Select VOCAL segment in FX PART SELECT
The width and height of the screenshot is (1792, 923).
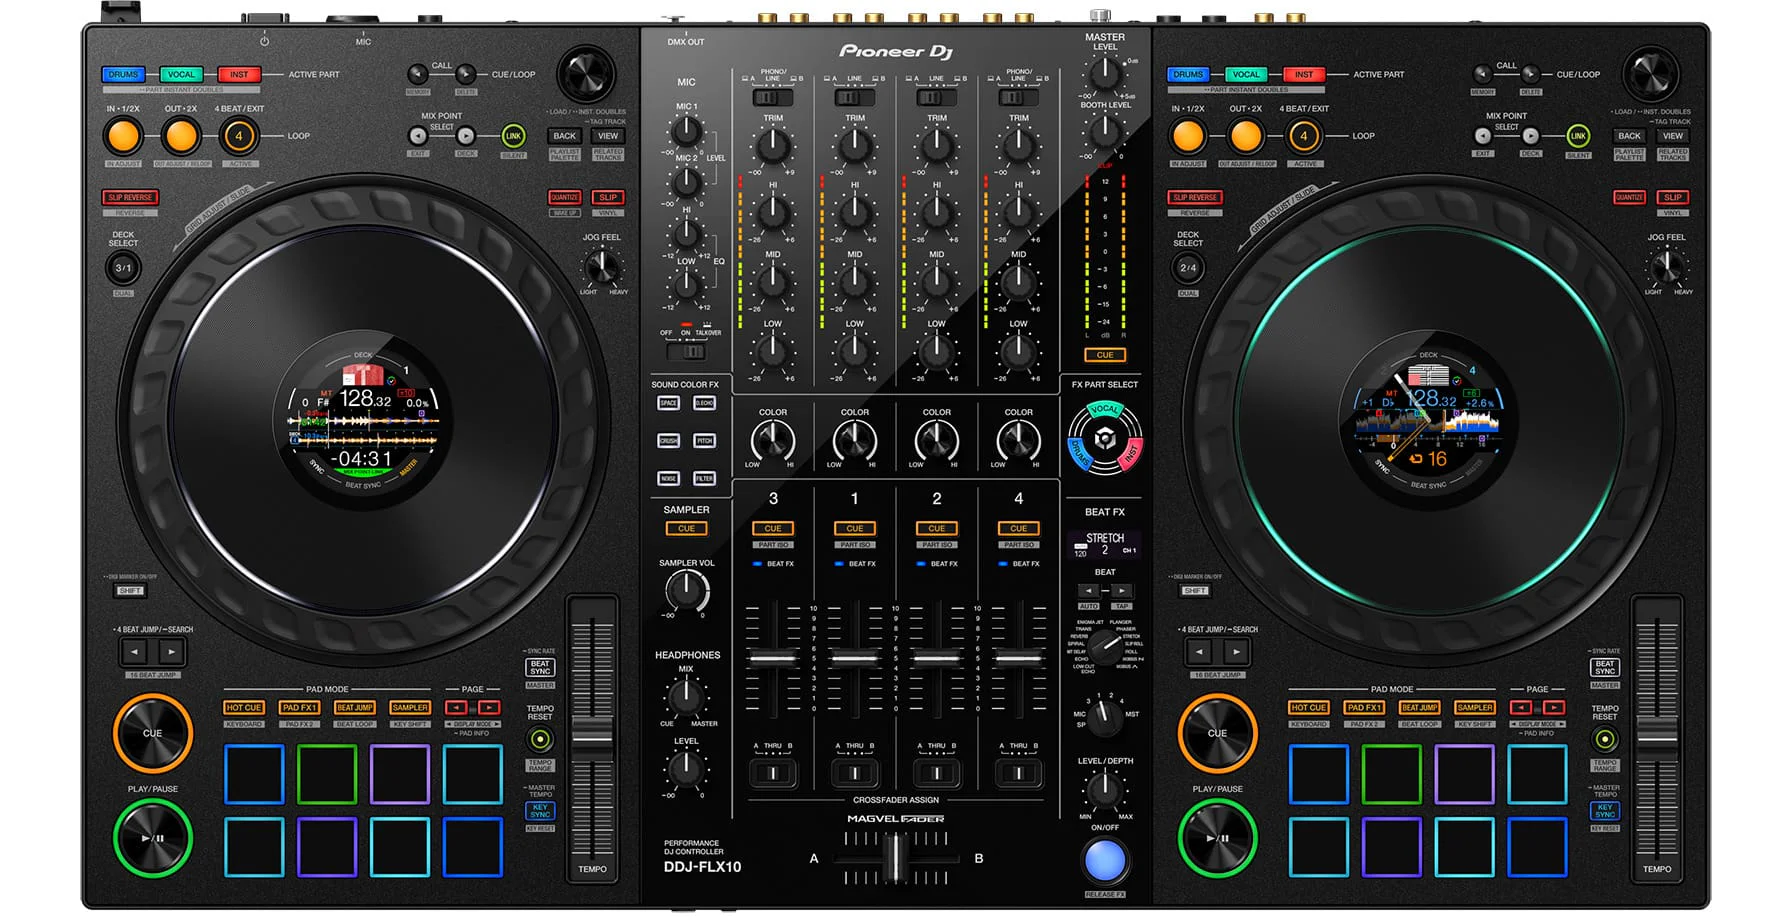click(1105, 409)
